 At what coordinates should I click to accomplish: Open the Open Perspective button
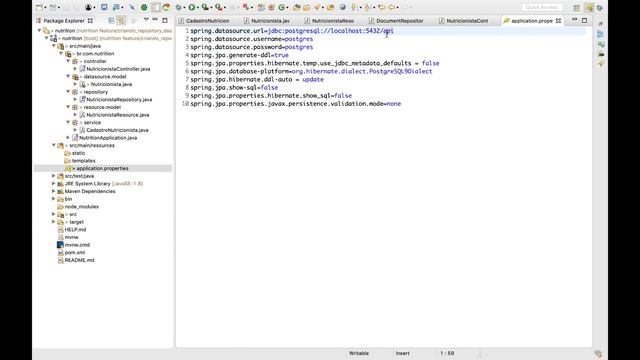(576, 8)
